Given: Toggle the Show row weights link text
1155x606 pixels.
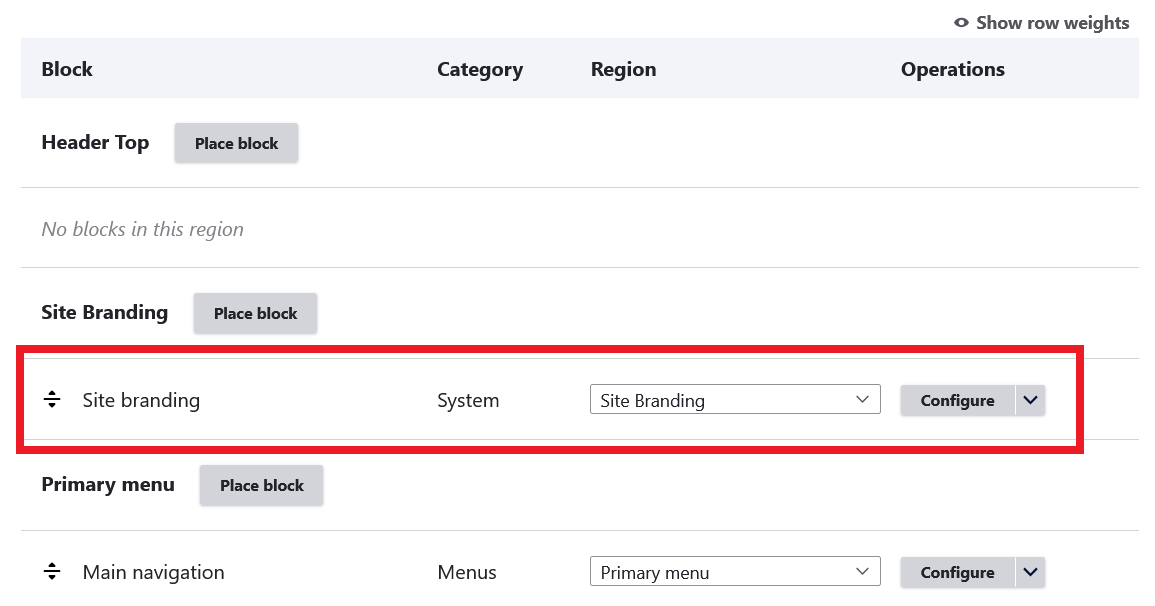Looking at the screenshot, I should click(1052, 23).
